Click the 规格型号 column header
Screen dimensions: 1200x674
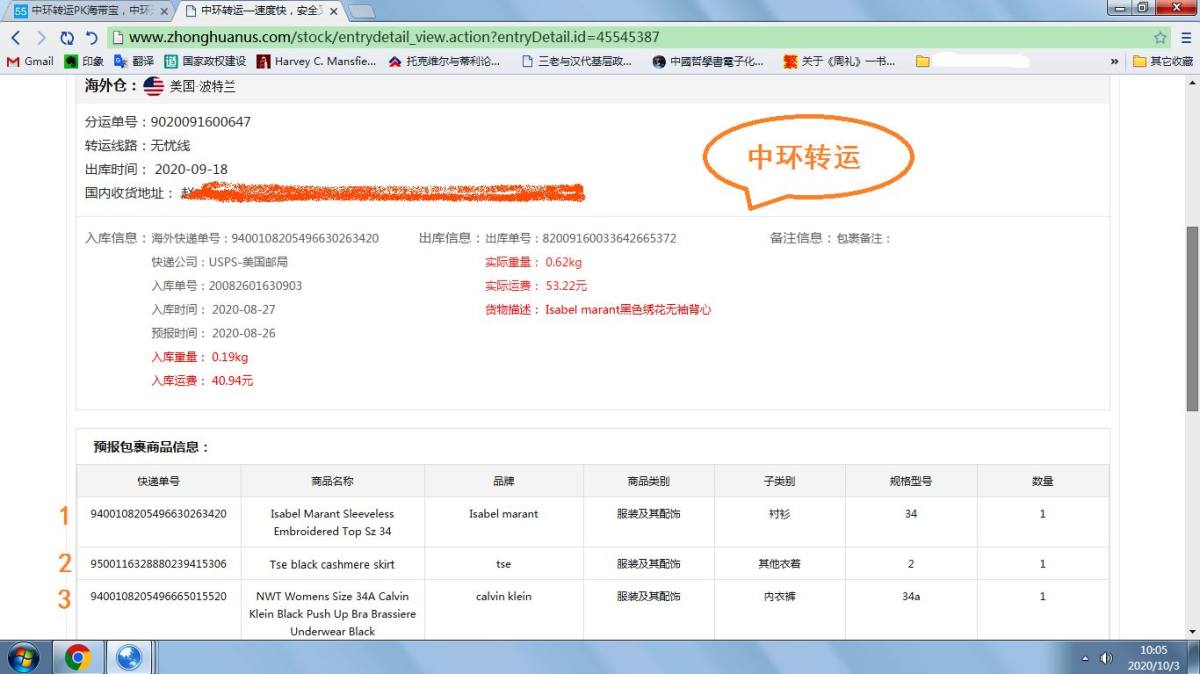point(910,481)
